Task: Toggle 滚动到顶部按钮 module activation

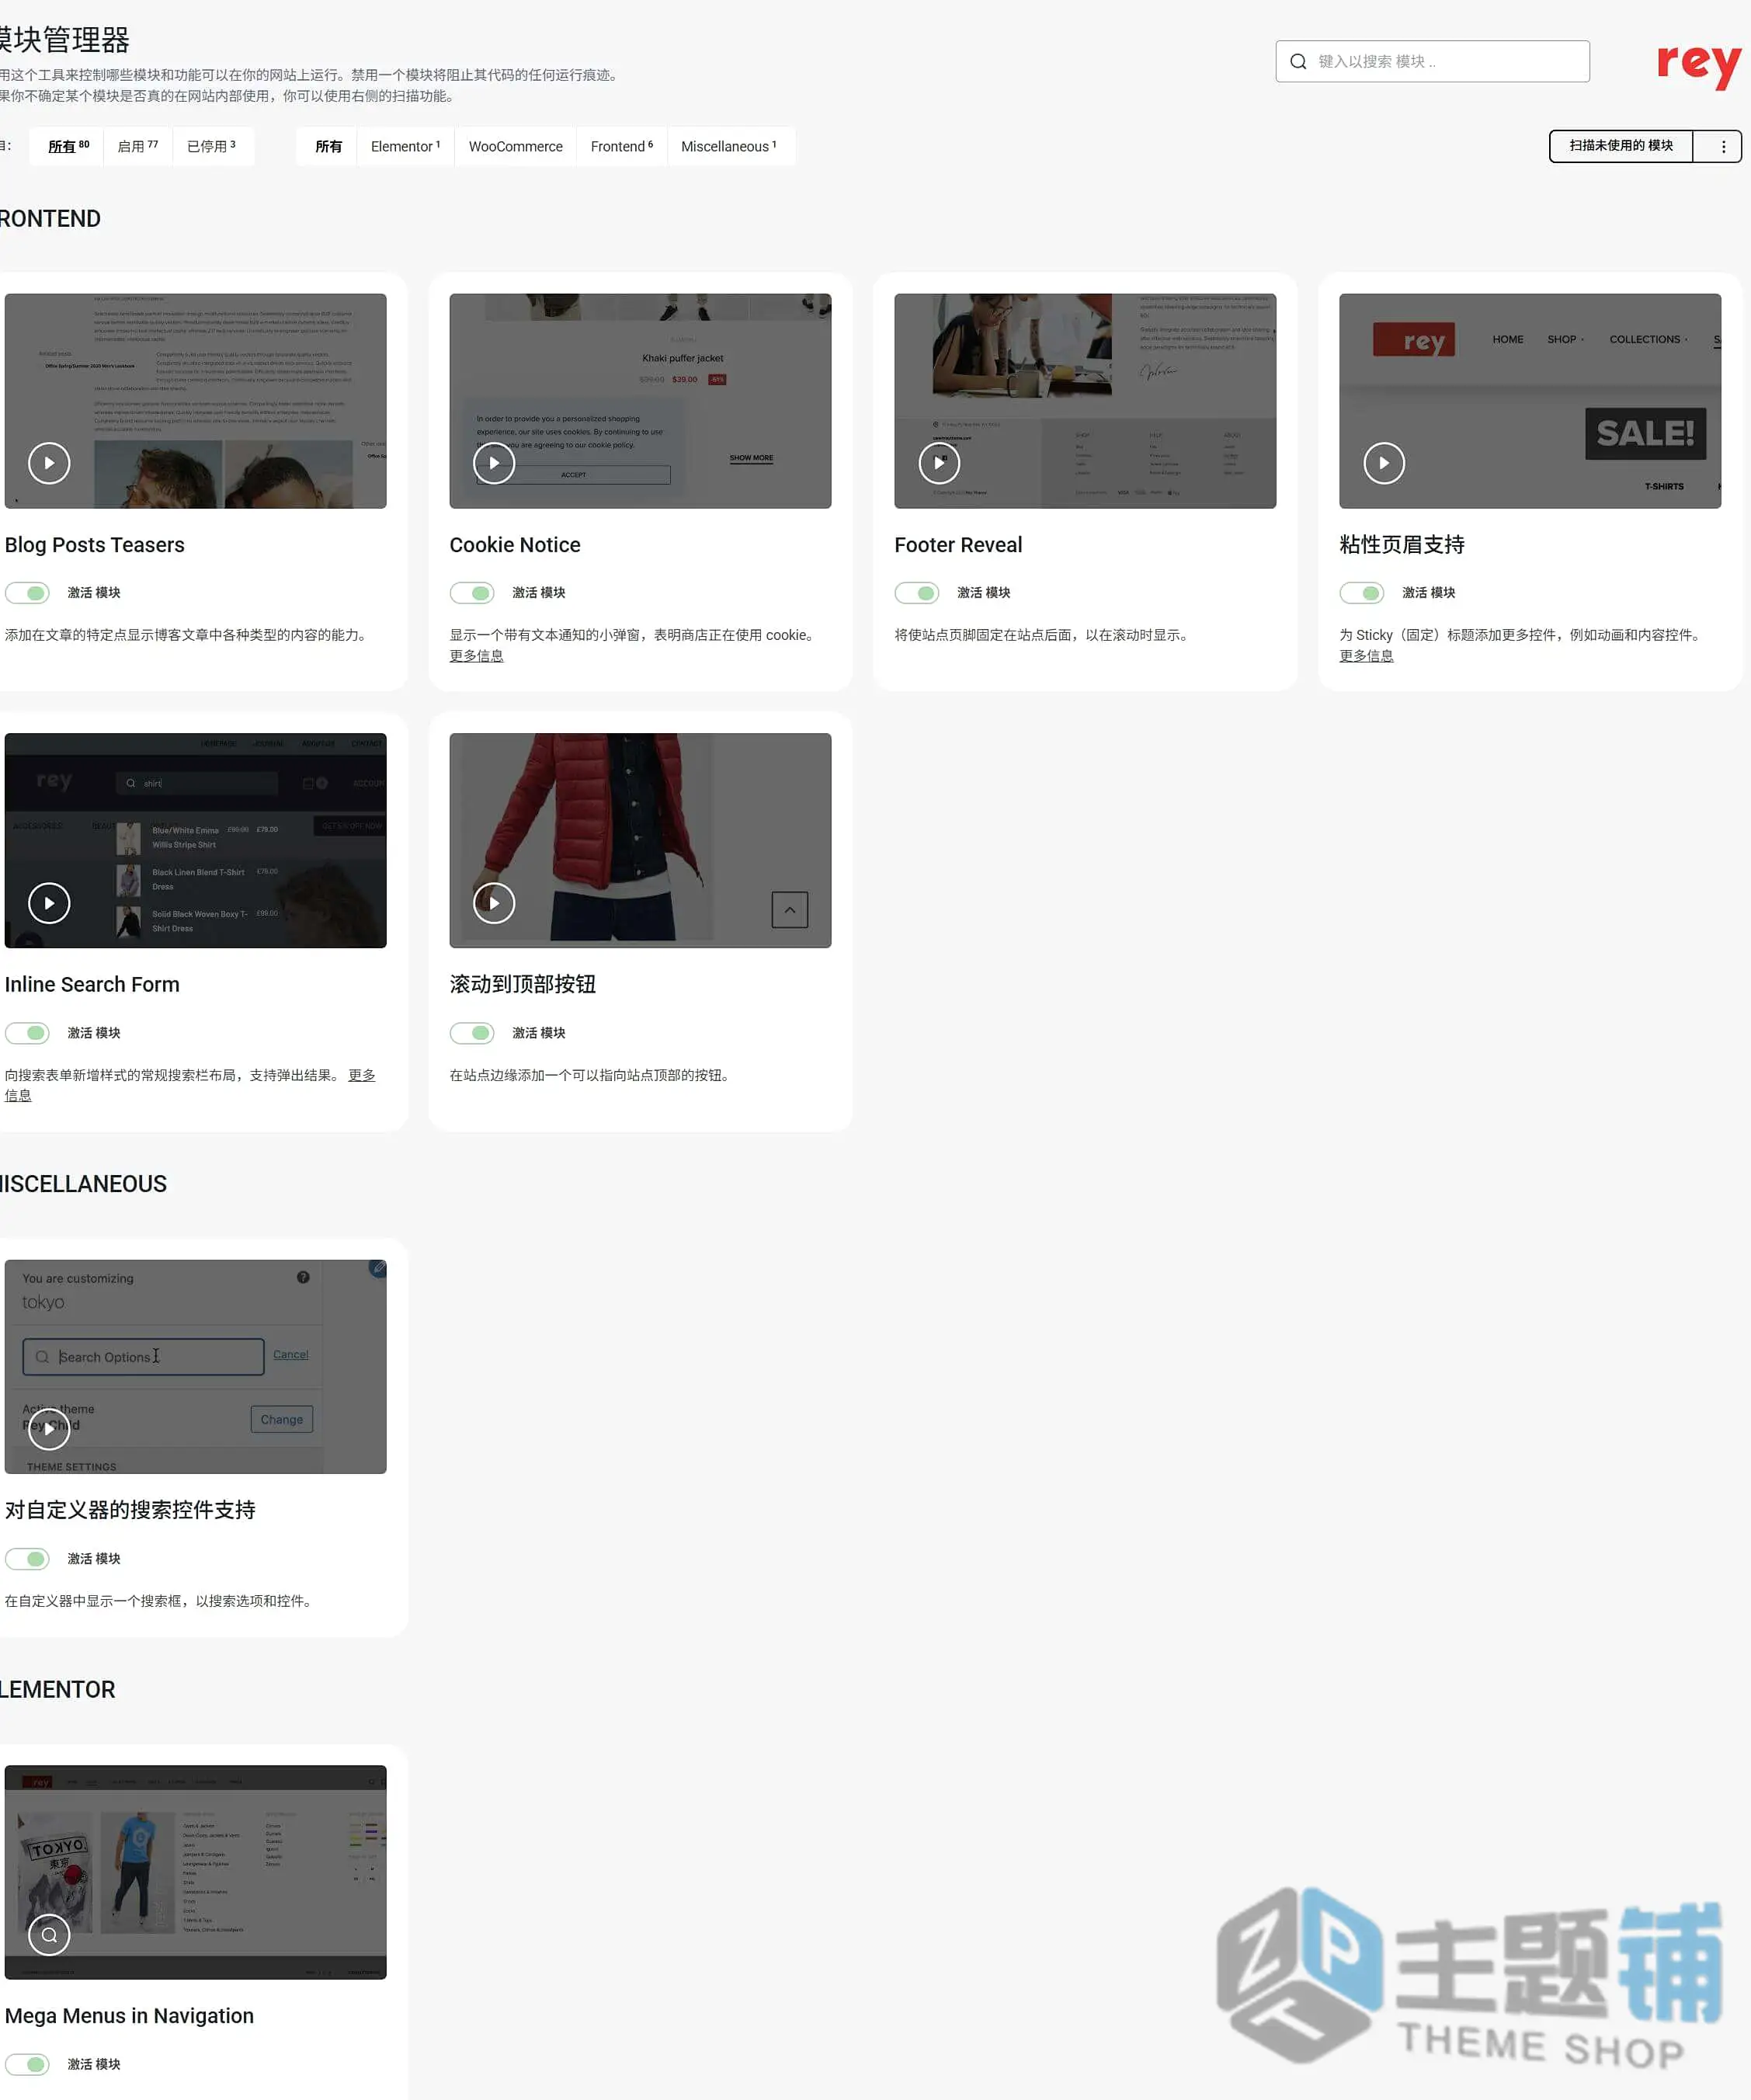Action: (x=472, y=1033)
